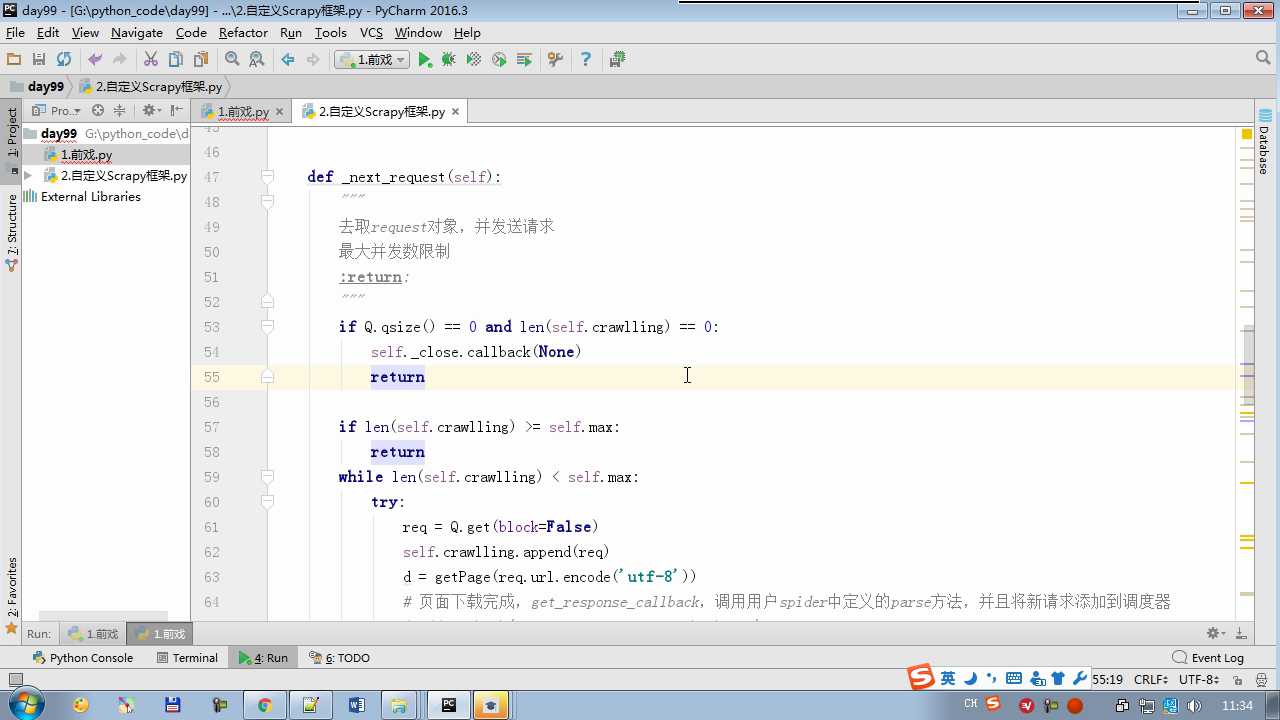Open the Event Log
This screenshot has width=1280, height=720.
pos(1208,658)
